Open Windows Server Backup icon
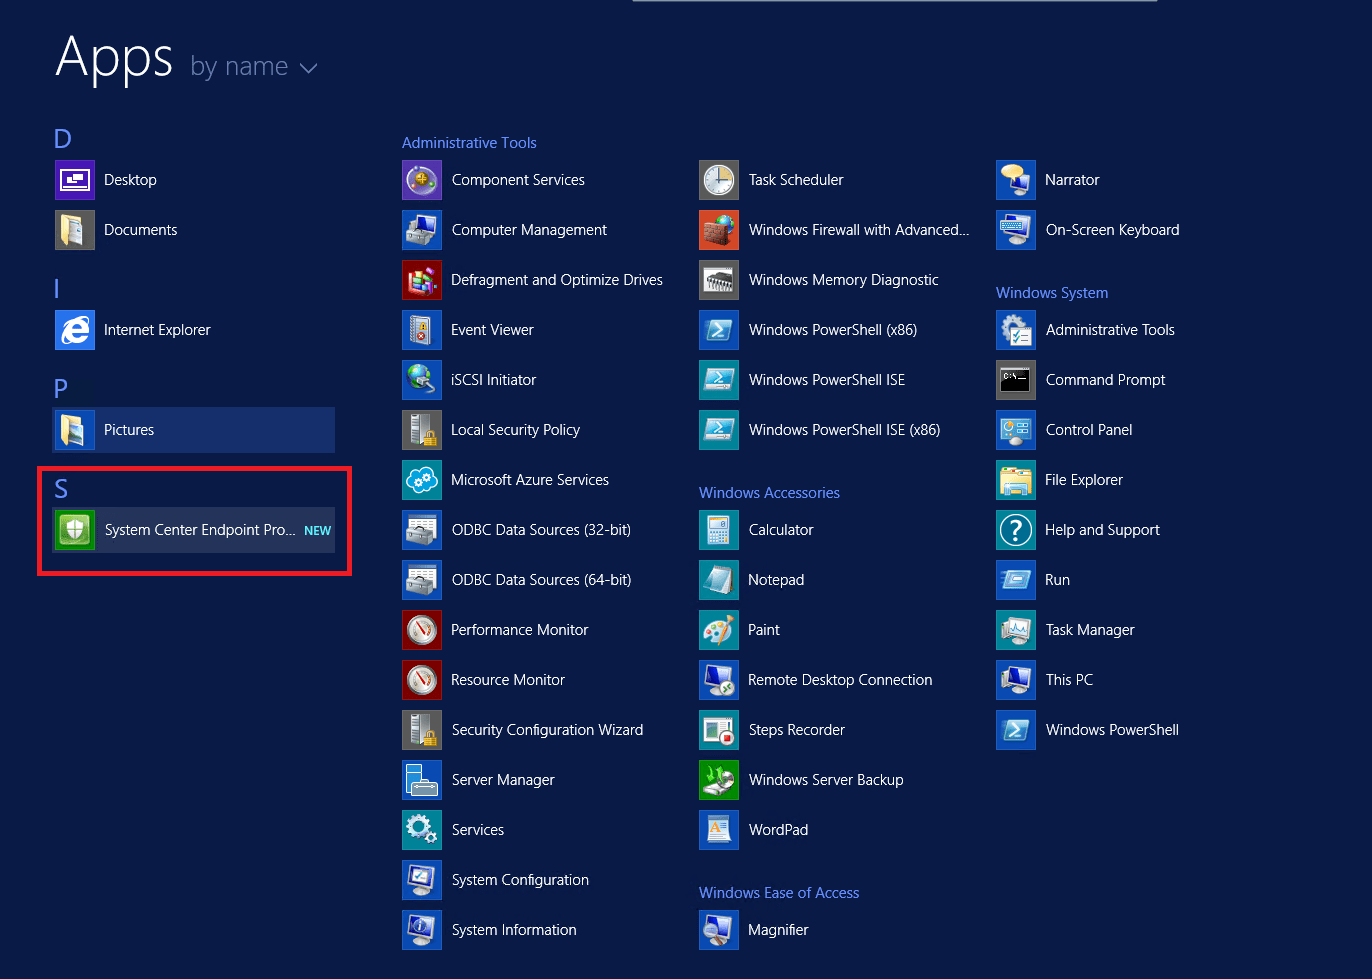This screenshot has height=979, width=1372. [x=719, y=780]
